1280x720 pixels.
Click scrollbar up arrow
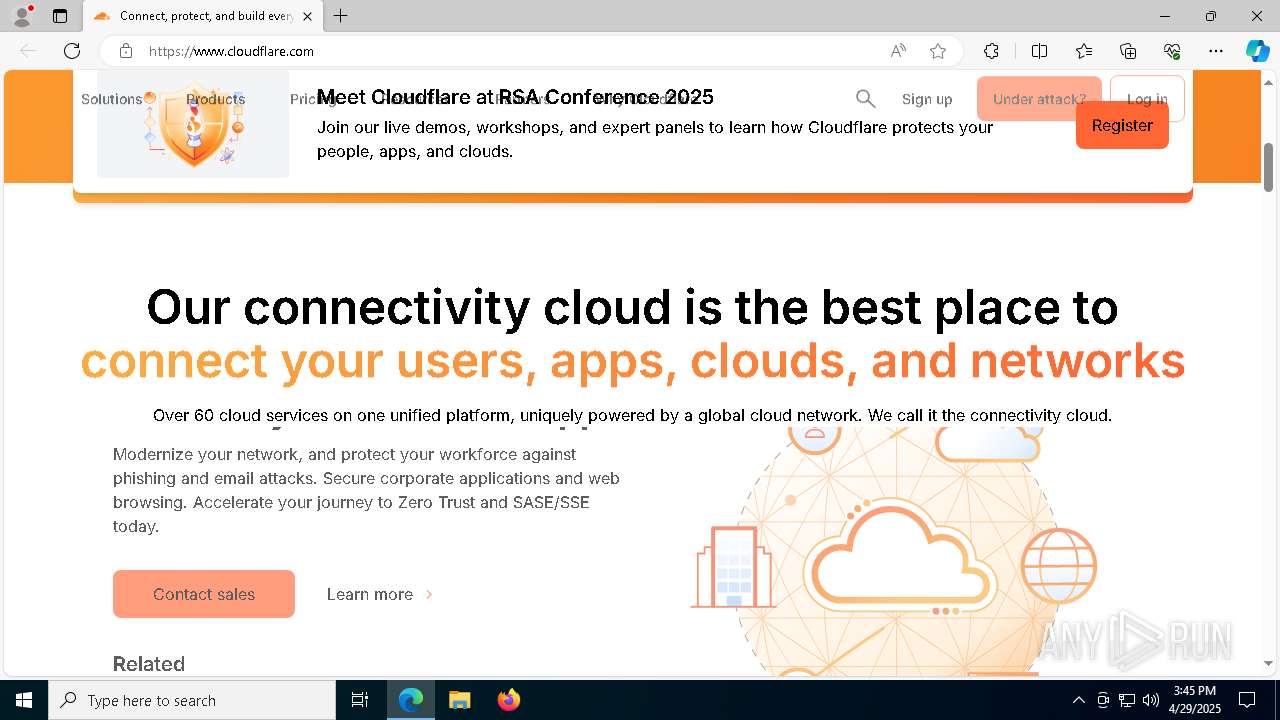point(1268,82)
